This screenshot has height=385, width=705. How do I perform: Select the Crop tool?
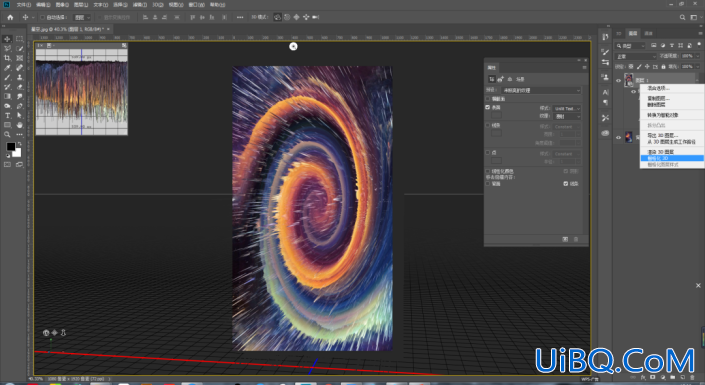coord(7,58)
